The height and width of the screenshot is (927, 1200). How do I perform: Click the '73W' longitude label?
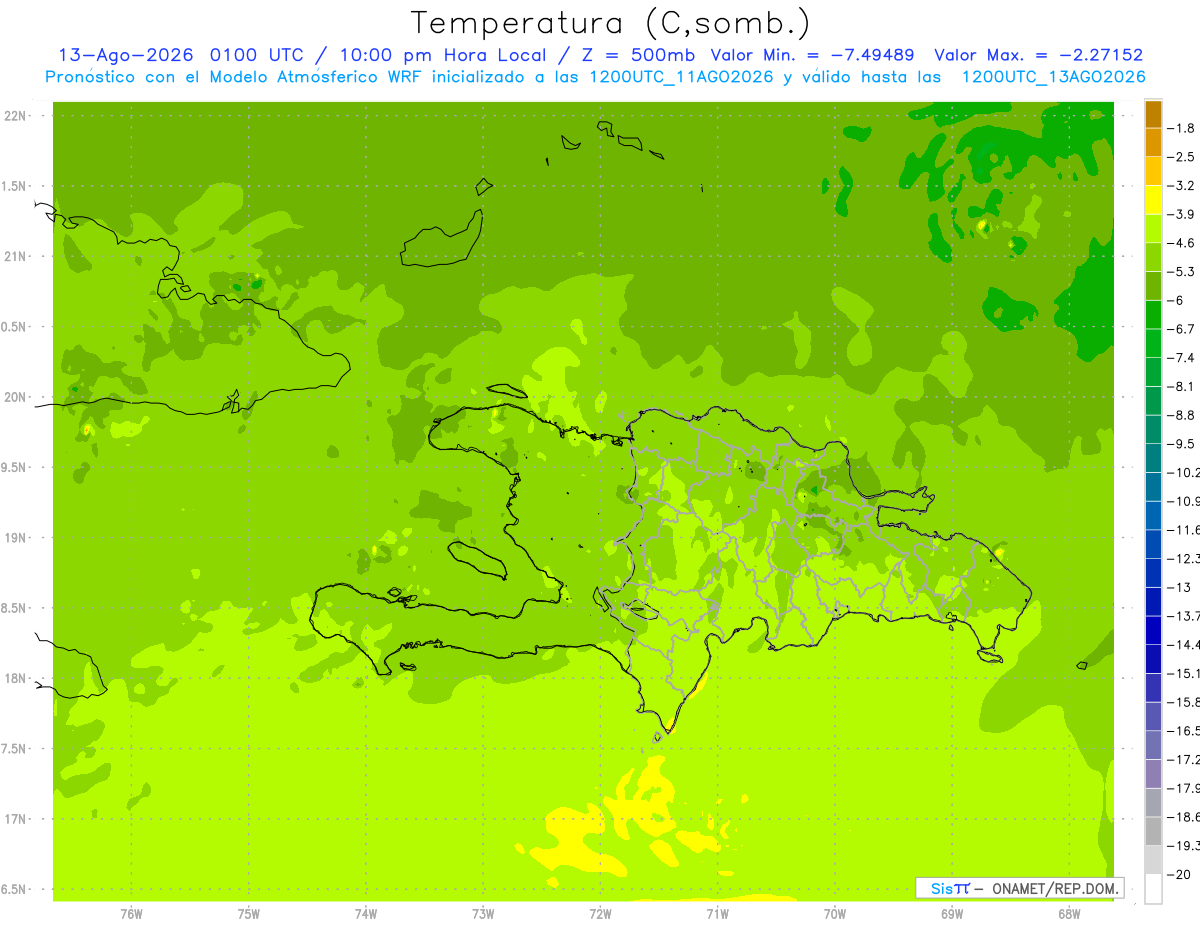point(483,914)
